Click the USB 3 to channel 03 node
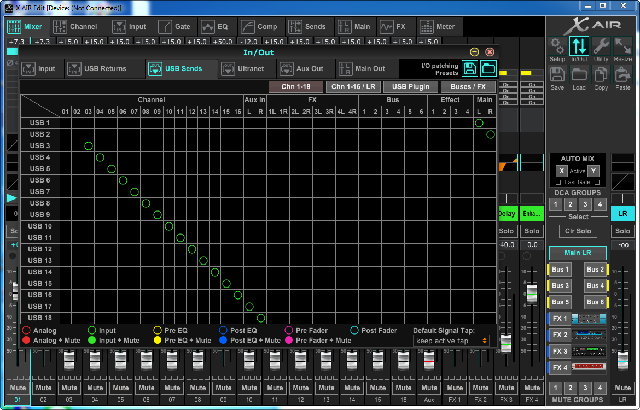 [x=89, y=146]
